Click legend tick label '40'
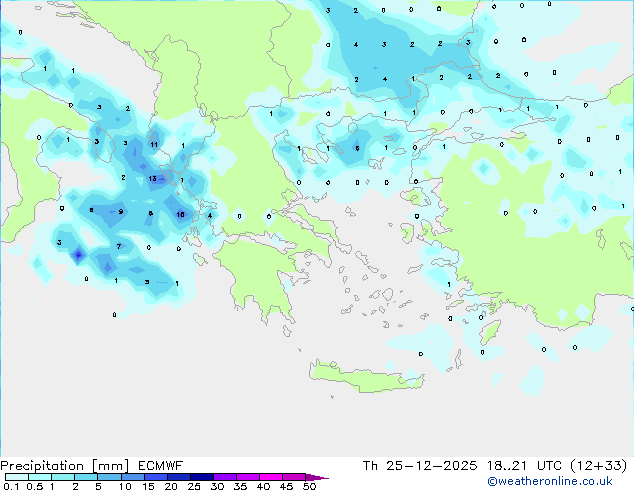This screenshot has width=634, height=490. pyautogui.click(x=263, y=486)
